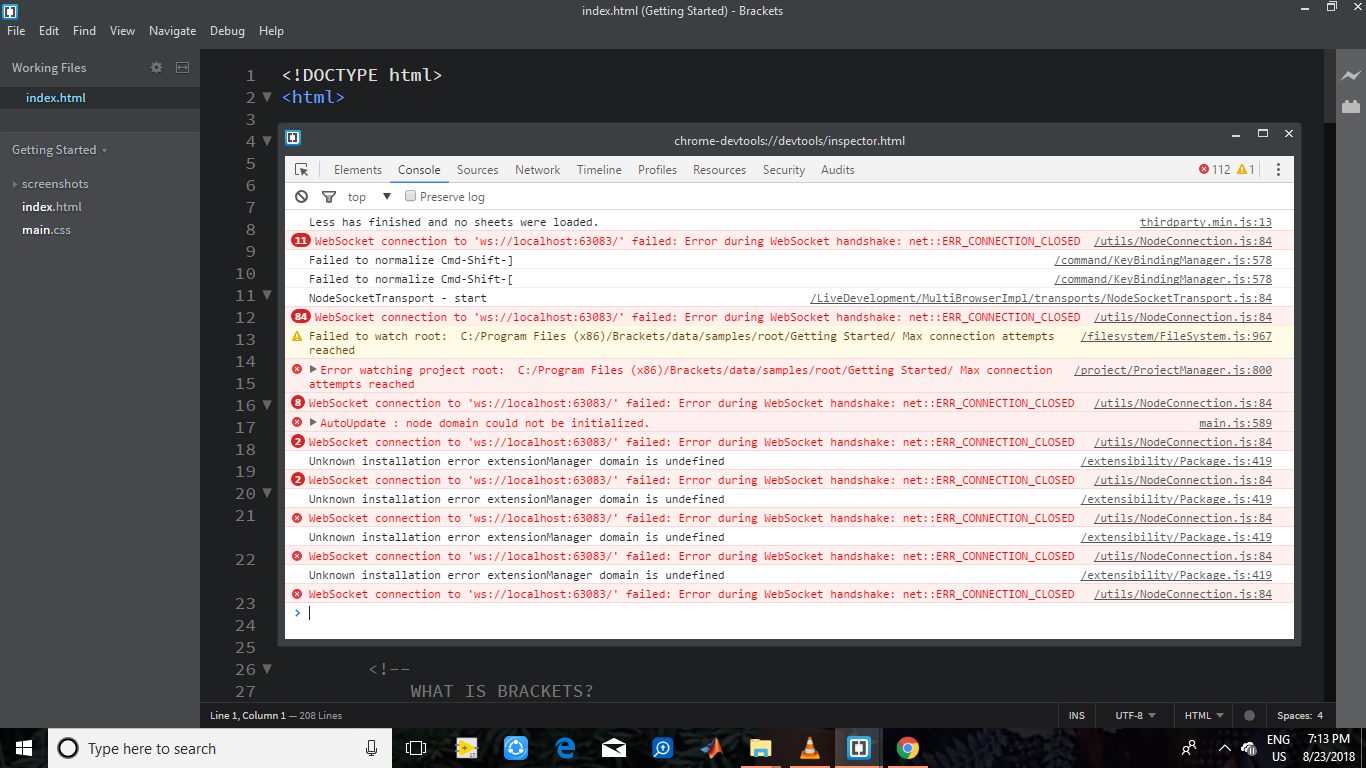Screen dimensions: 1366x768
Task: Open the Extension Manager in Brackets
Action: [x=1352, y=106]
